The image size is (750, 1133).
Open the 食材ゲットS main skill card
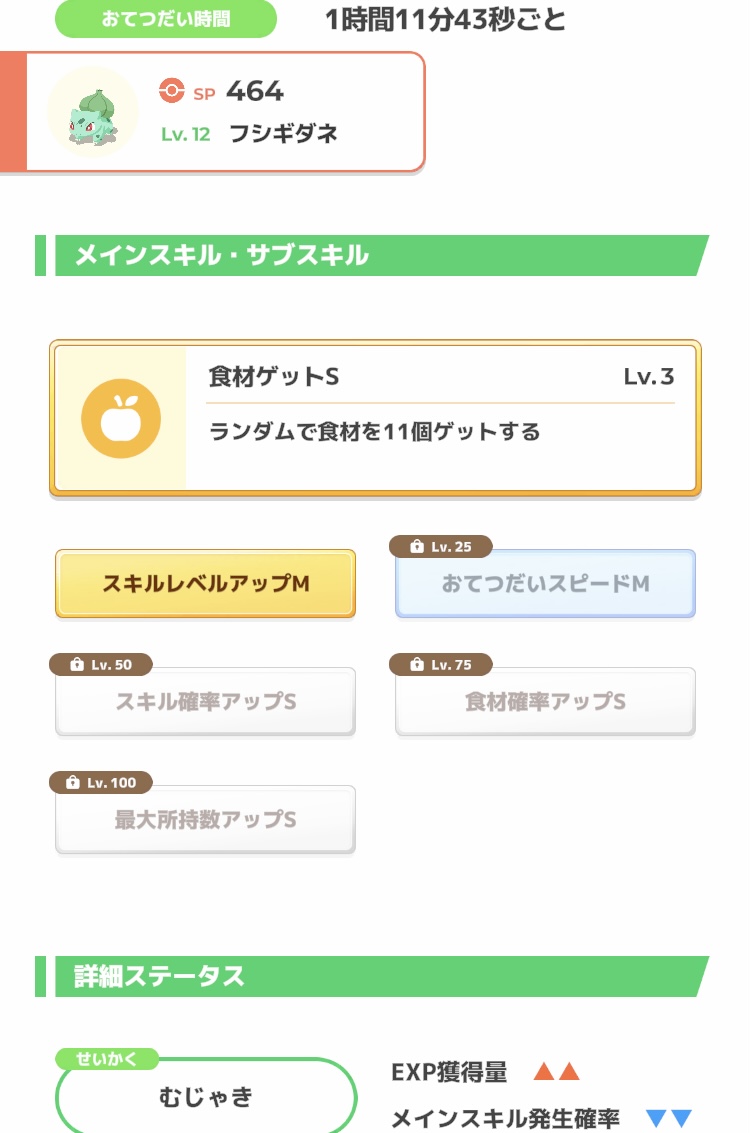[375, 417]
